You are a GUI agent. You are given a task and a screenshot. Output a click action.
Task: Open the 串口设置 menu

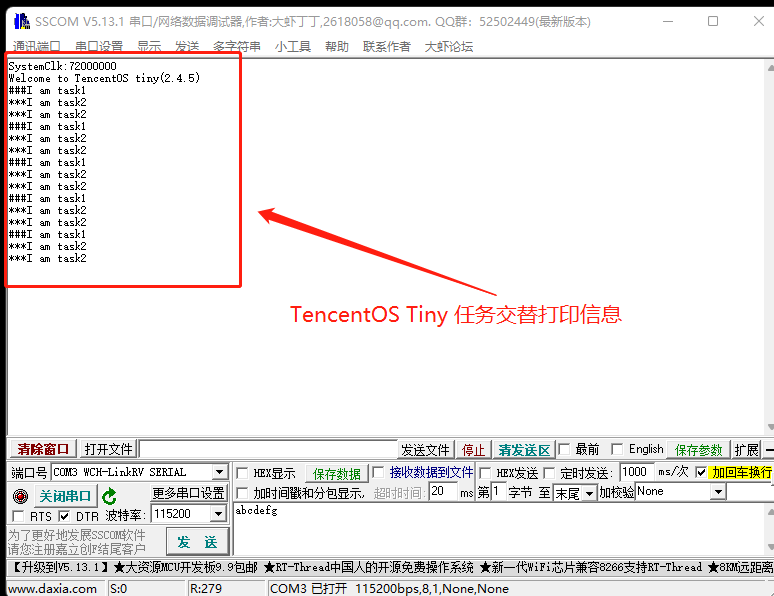click(x=99, y=47)
